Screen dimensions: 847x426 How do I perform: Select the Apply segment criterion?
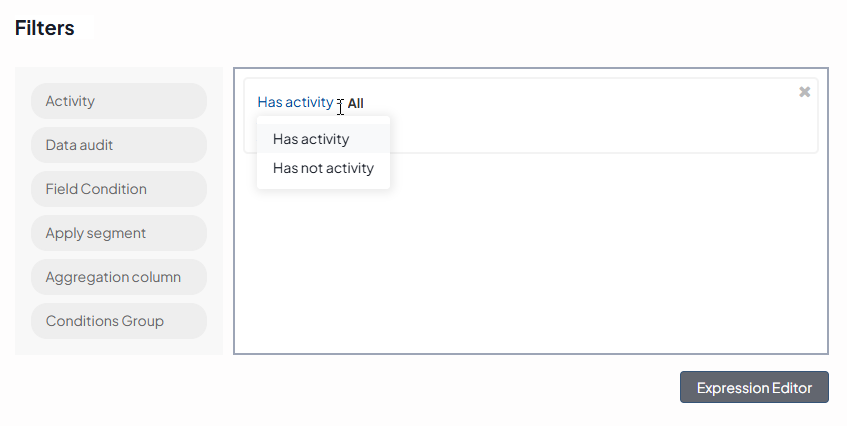(x=119, y=233)
